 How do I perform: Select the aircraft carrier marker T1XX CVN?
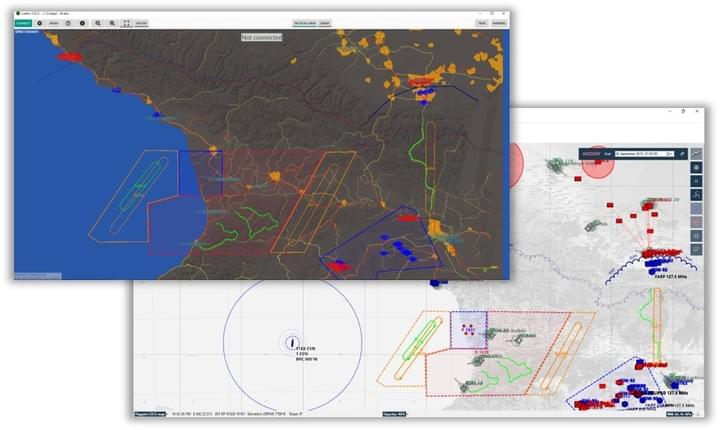point(292,343)
